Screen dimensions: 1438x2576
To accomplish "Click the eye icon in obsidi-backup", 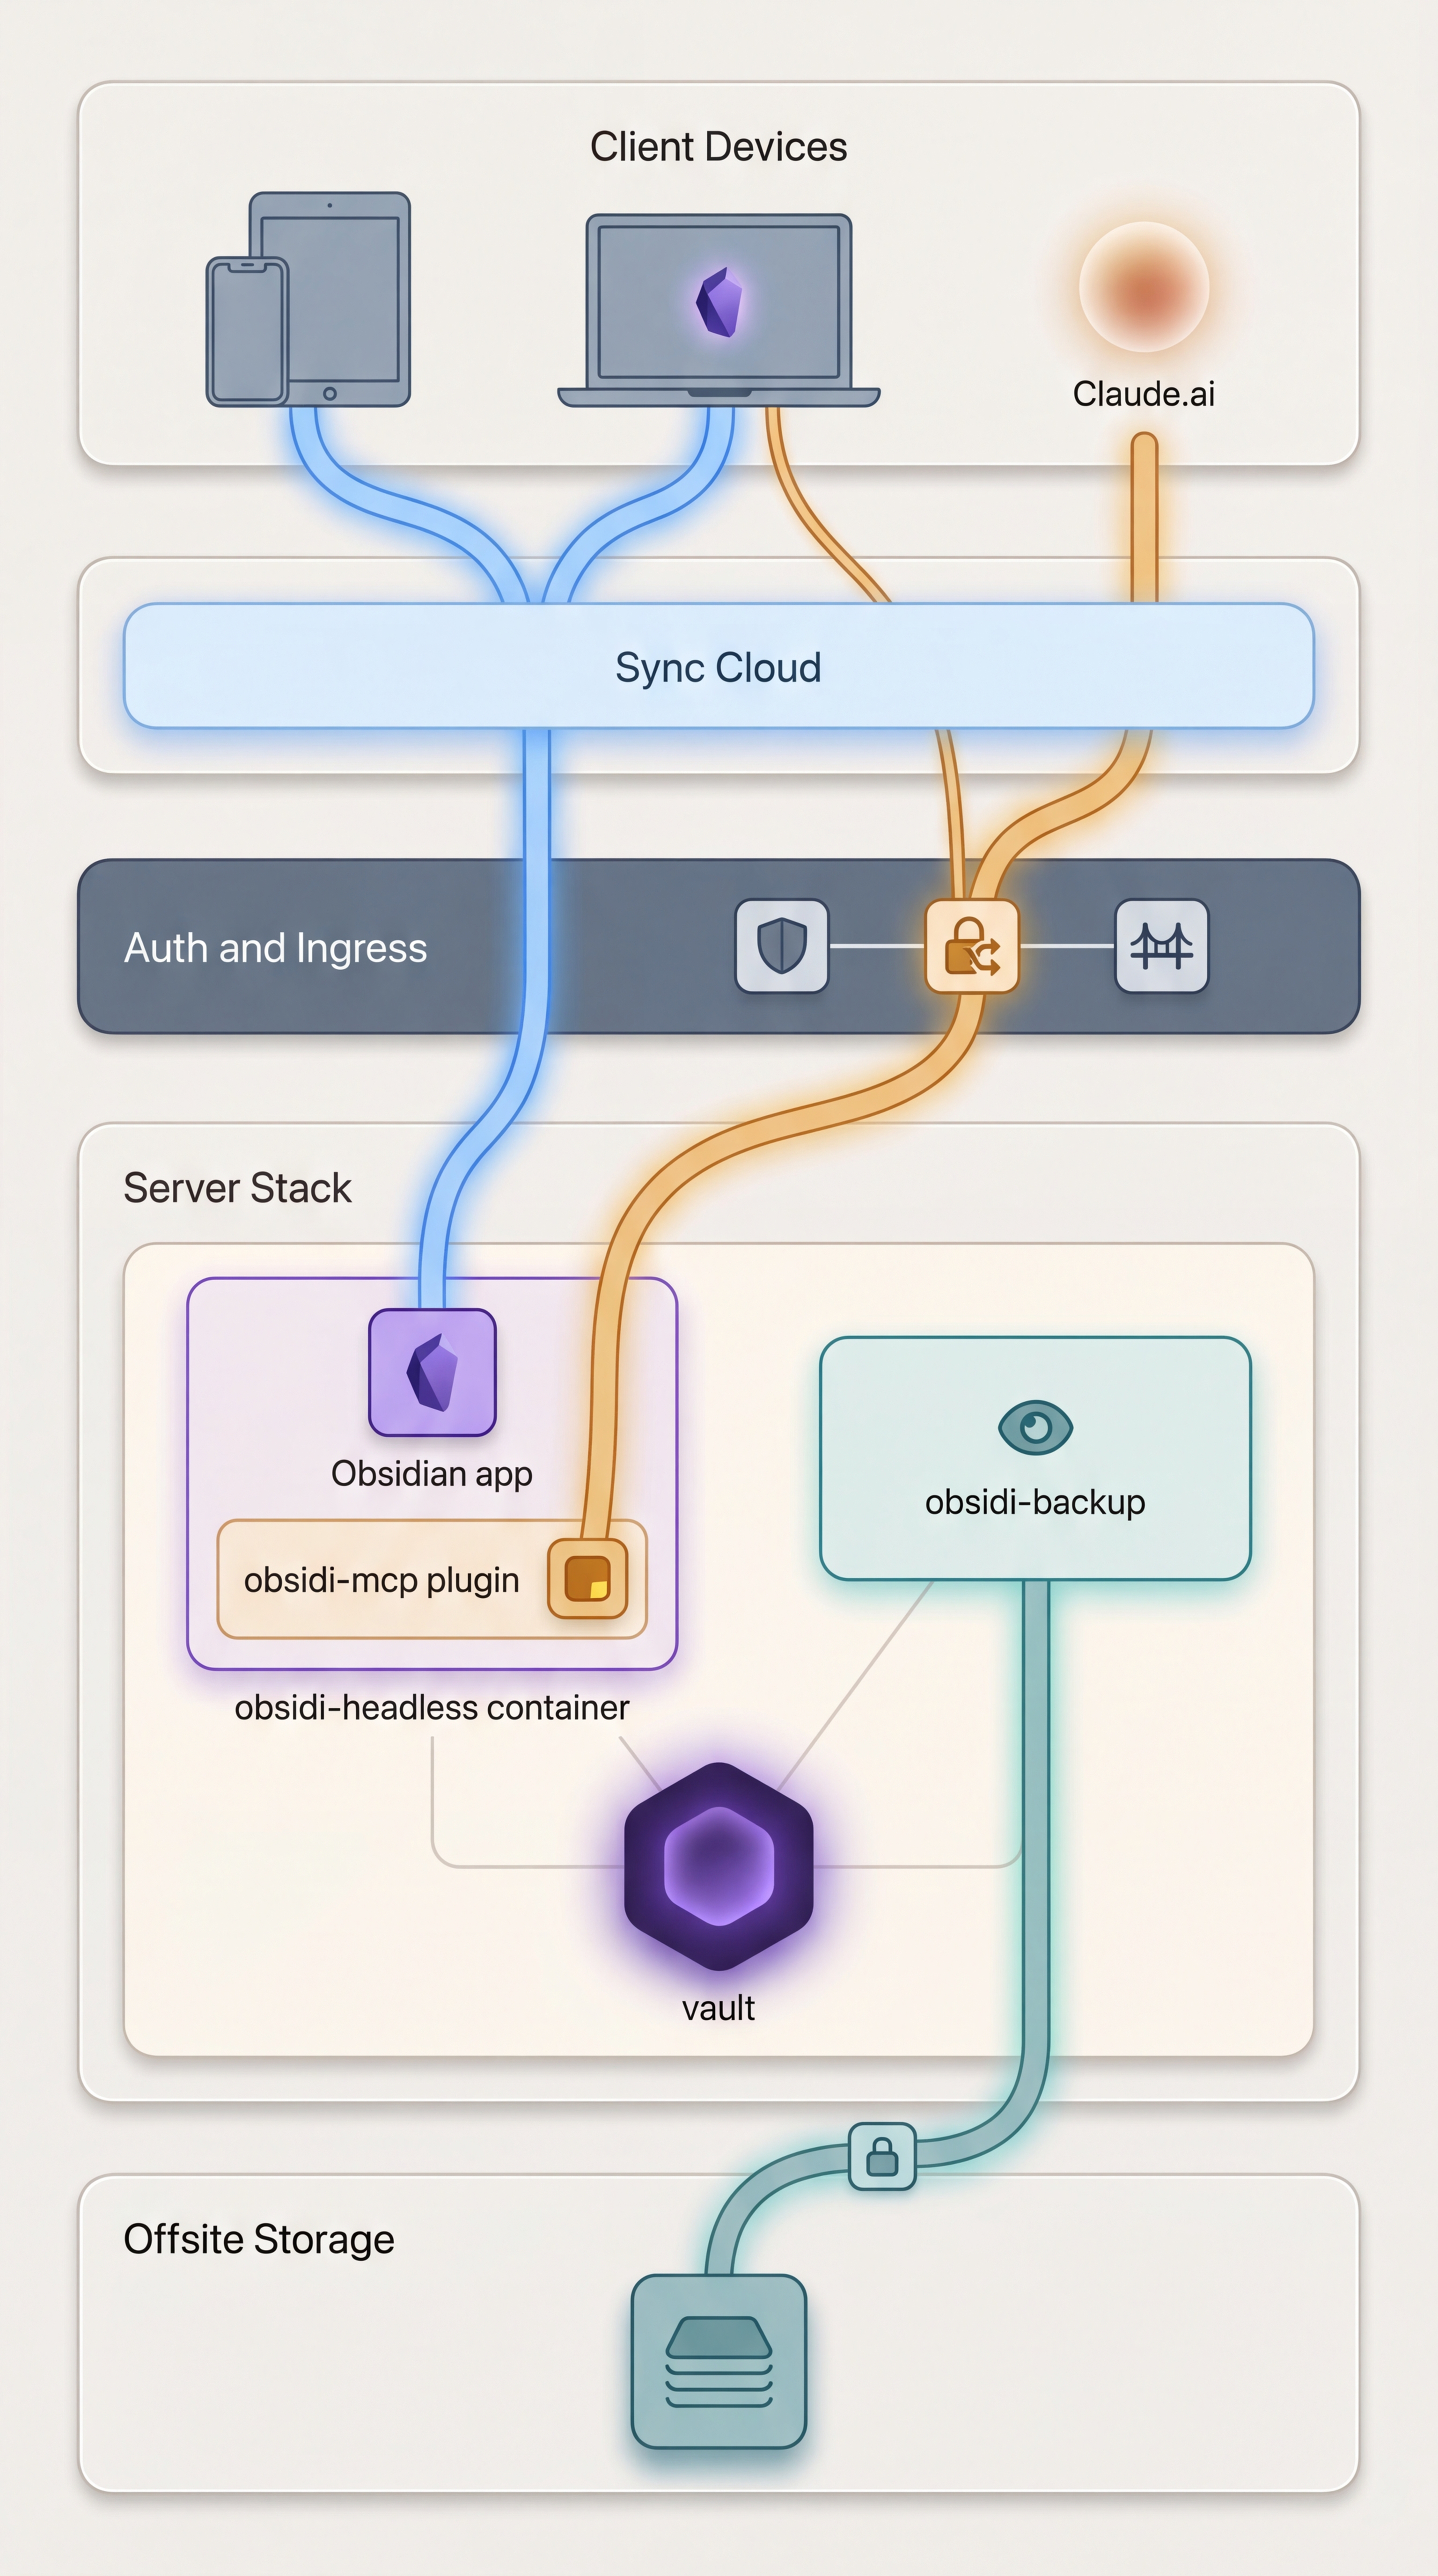I will click(x=1035, y=1427).
